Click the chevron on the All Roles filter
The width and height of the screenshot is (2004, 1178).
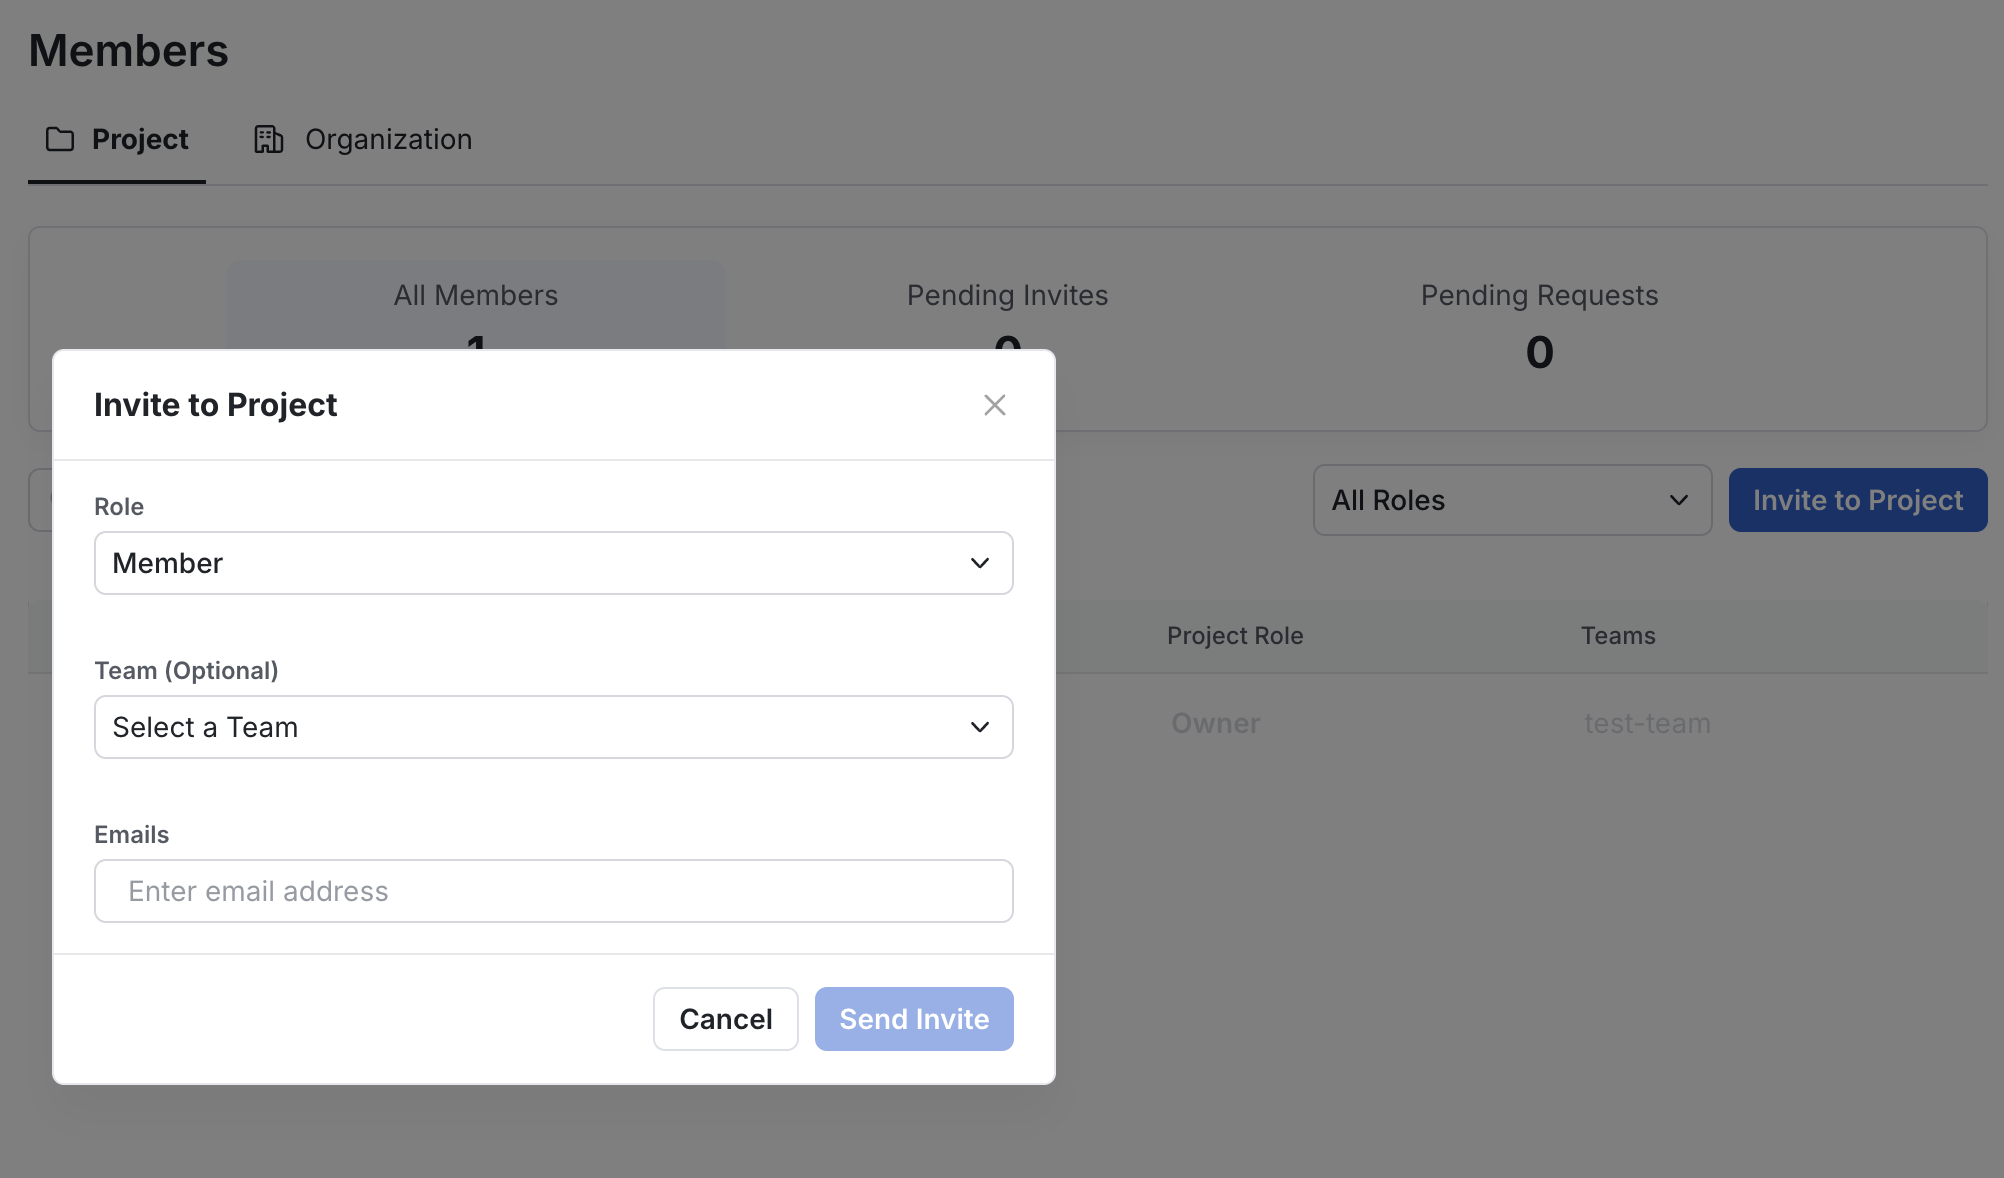pyautogui.click(x=1677, y=500)
